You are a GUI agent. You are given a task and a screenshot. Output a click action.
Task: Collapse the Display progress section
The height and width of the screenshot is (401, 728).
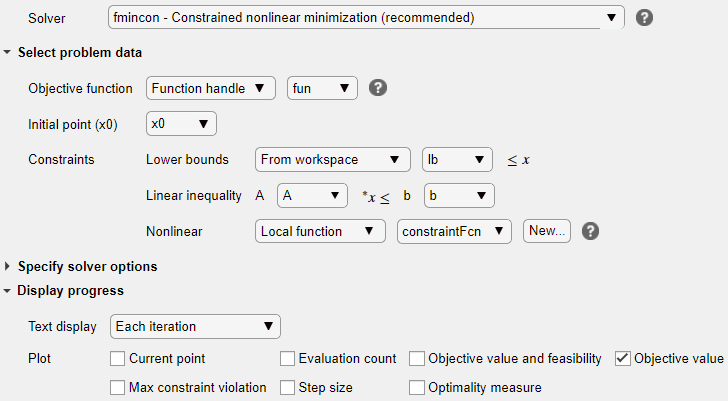(x=9, y=291)
